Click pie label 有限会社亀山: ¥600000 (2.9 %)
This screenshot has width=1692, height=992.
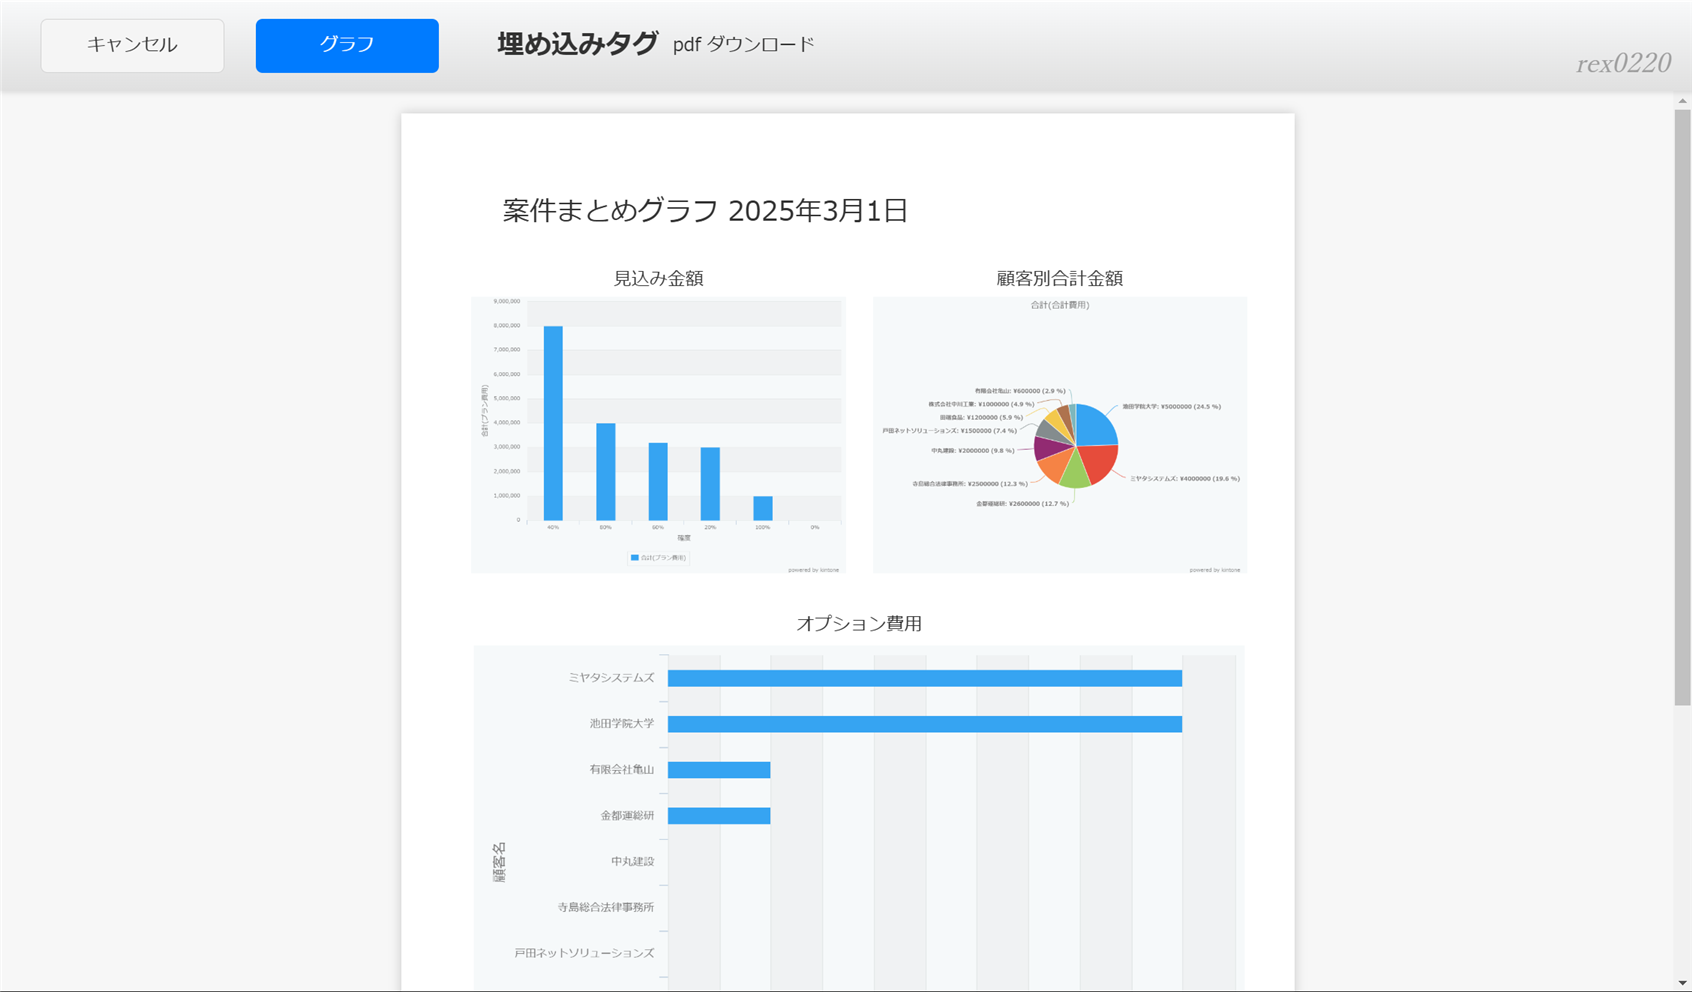coord(1020,391)
